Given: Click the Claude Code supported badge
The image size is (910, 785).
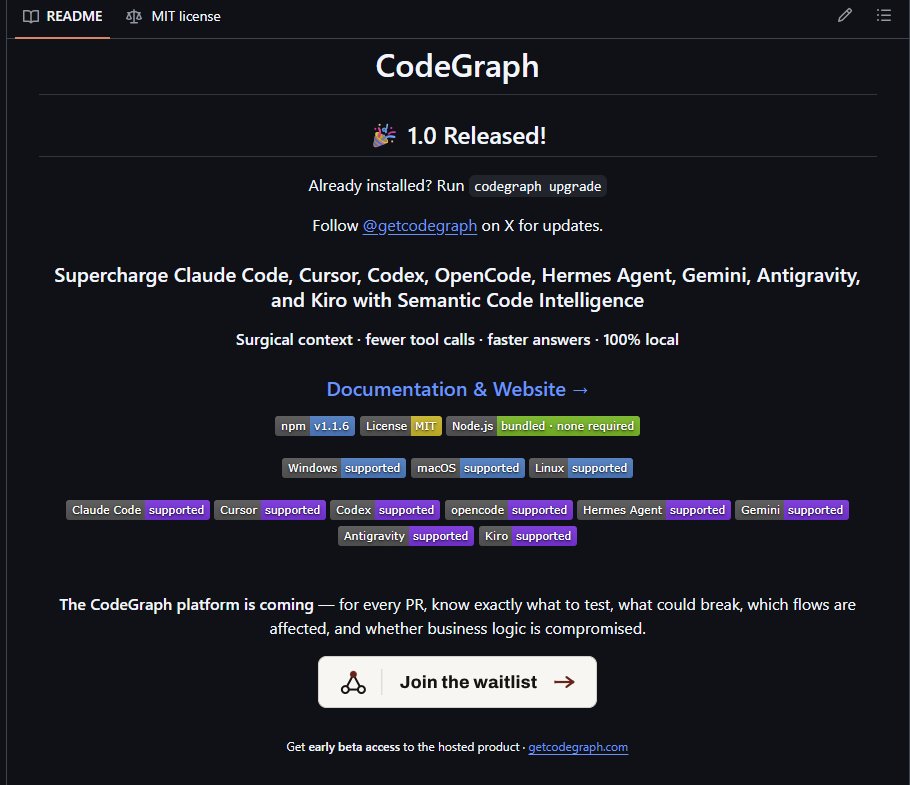Looking at the screenshot, I should [x=138, y=510].
